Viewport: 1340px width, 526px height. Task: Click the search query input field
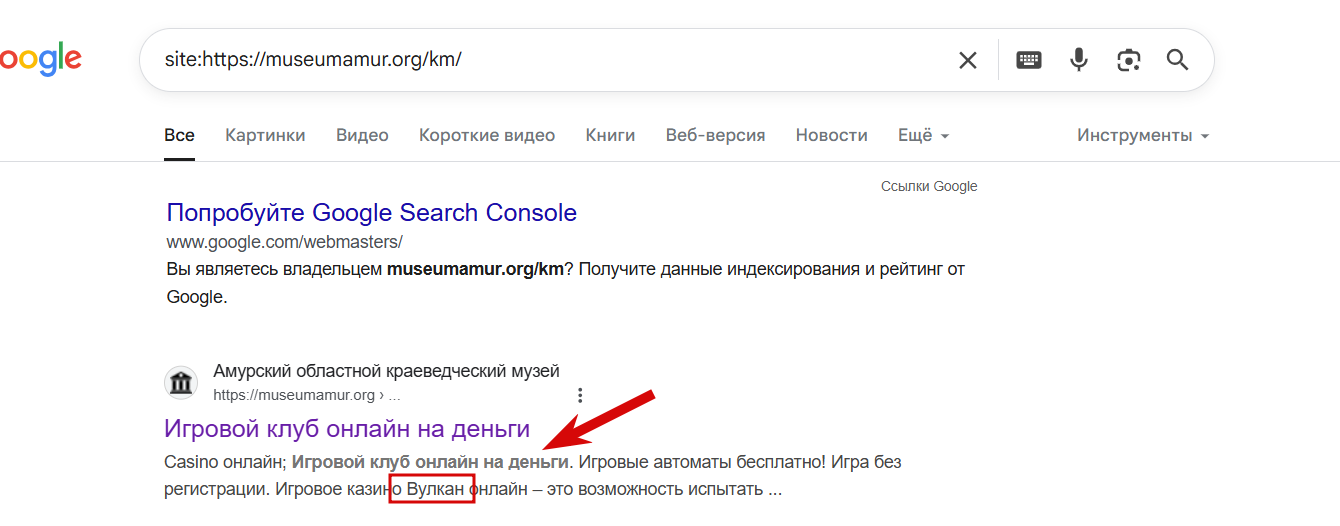click(x=550, y=60)
